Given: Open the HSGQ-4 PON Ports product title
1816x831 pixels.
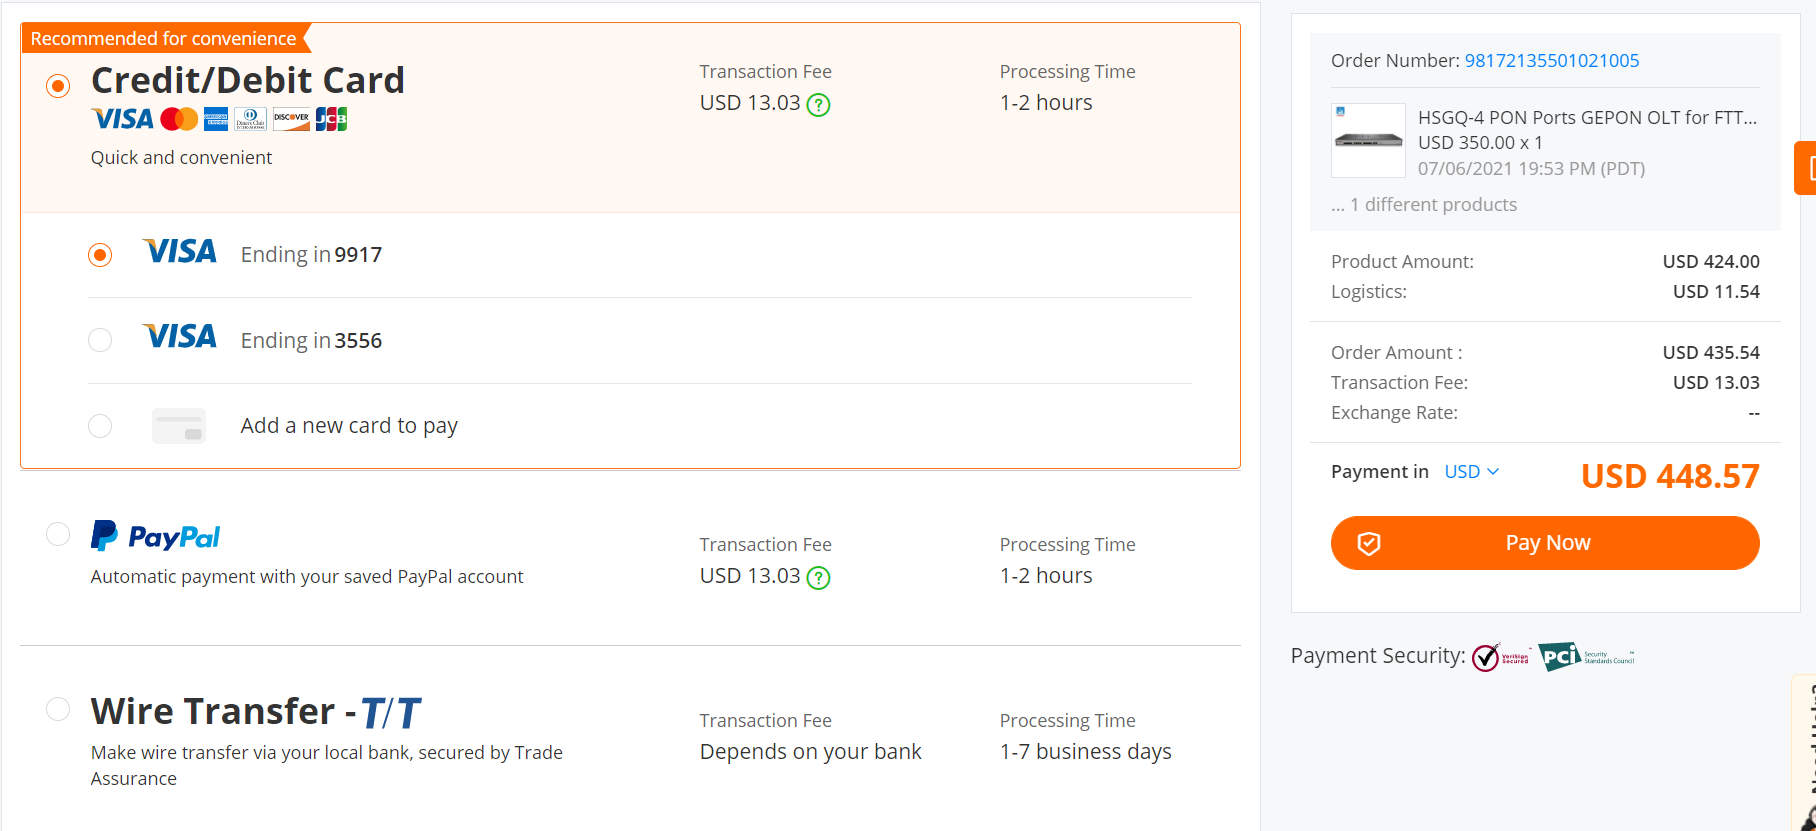Looking at the screenshot, I should (x=1587, y=118).
